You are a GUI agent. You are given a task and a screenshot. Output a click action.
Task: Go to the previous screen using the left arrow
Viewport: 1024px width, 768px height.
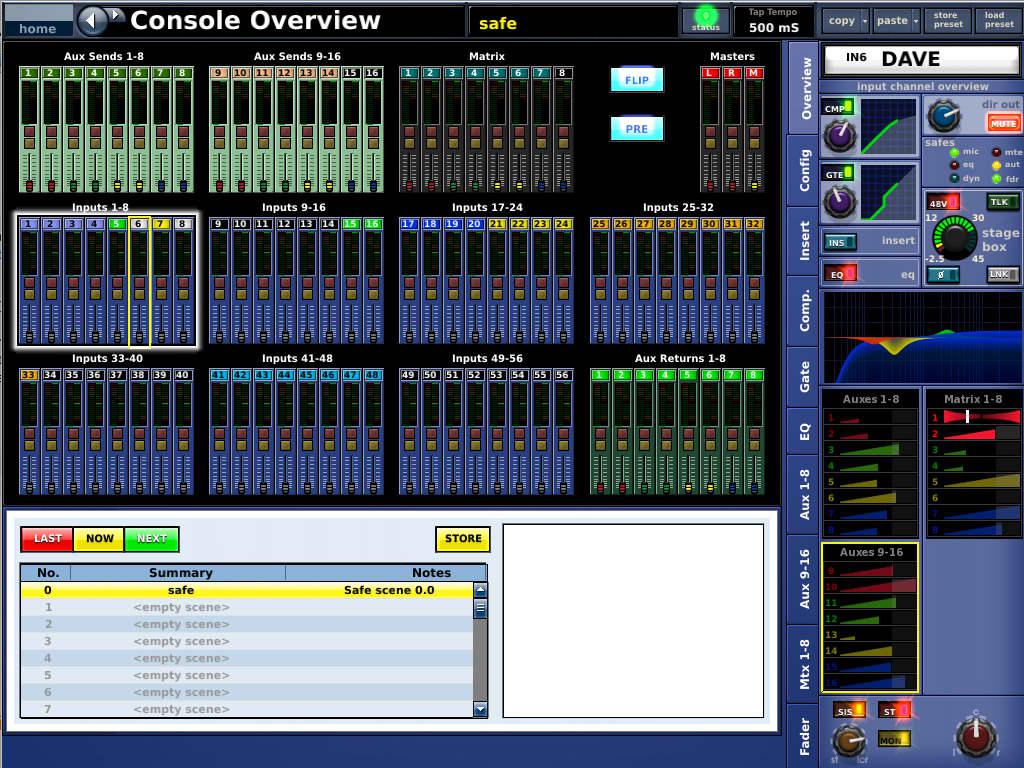(91, 21)
